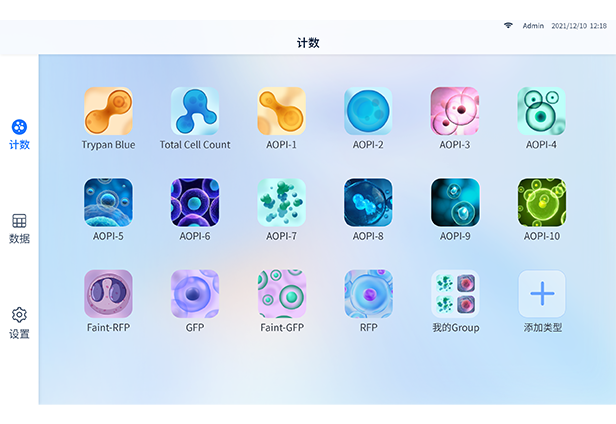Select the AOPI-6 assay type
The width and height of the screenshot is (616, 424).
(x=195, y=203)
